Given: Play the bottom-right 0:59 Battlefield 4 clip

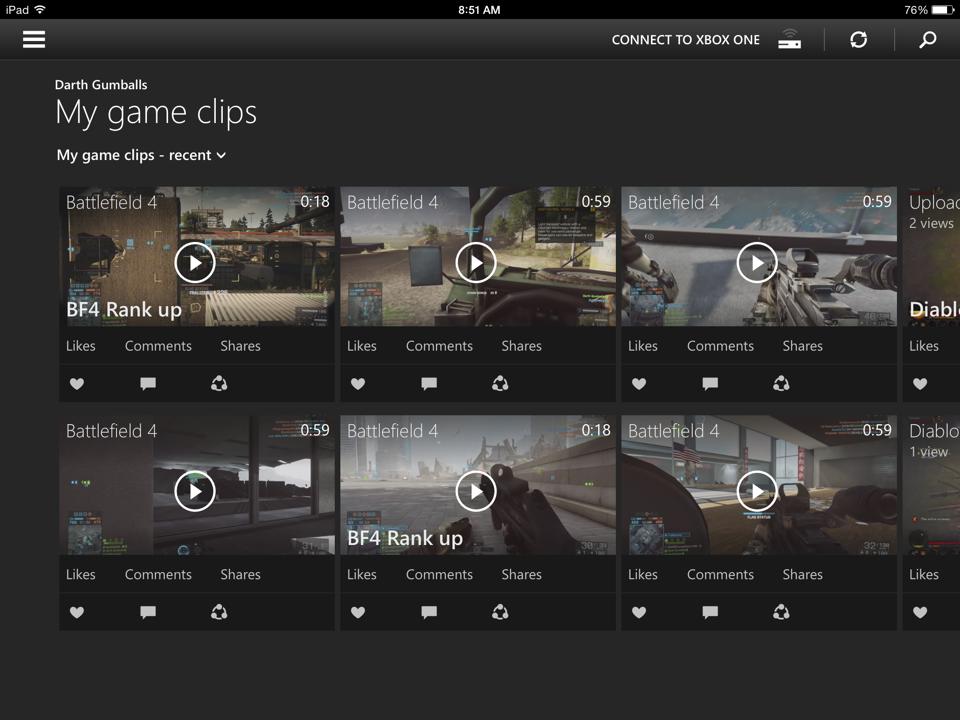Looking at the screenshot, I should pos(757,491).
